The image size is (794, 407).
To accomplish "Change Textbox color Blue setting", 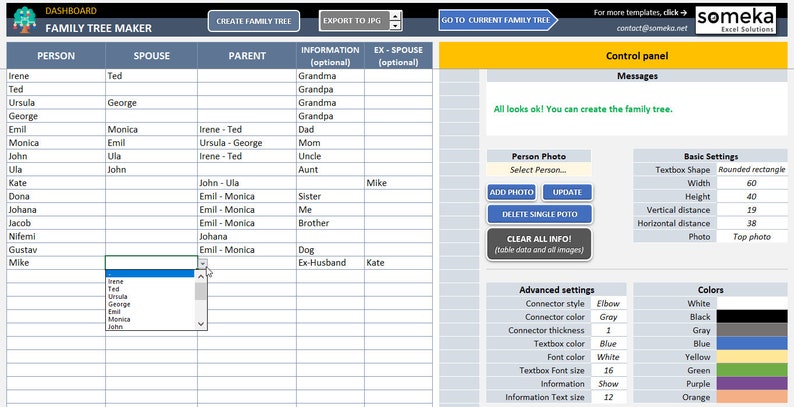I will 608,344.
